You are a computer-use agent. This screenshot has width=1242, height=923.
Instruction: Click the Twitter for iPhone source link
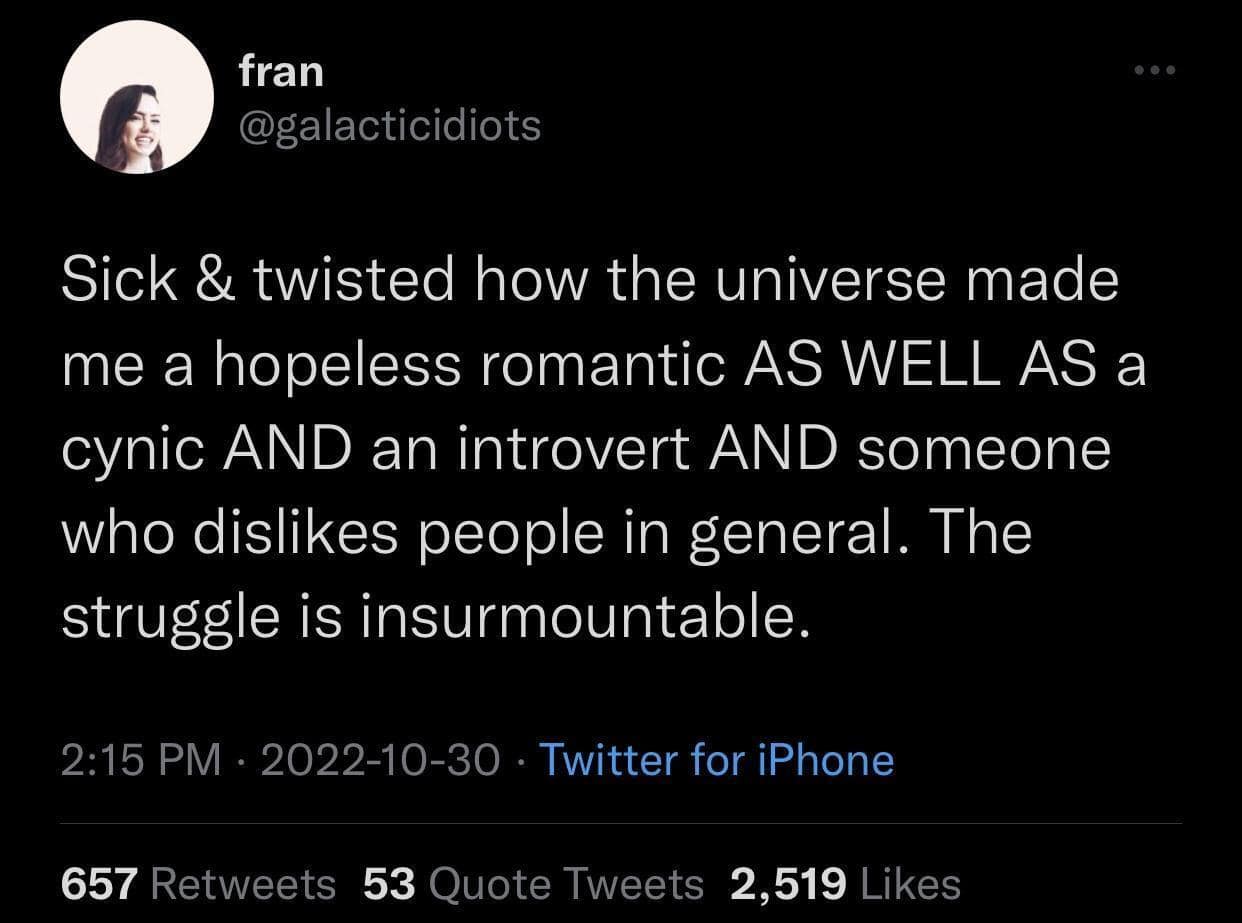point(716,760)
